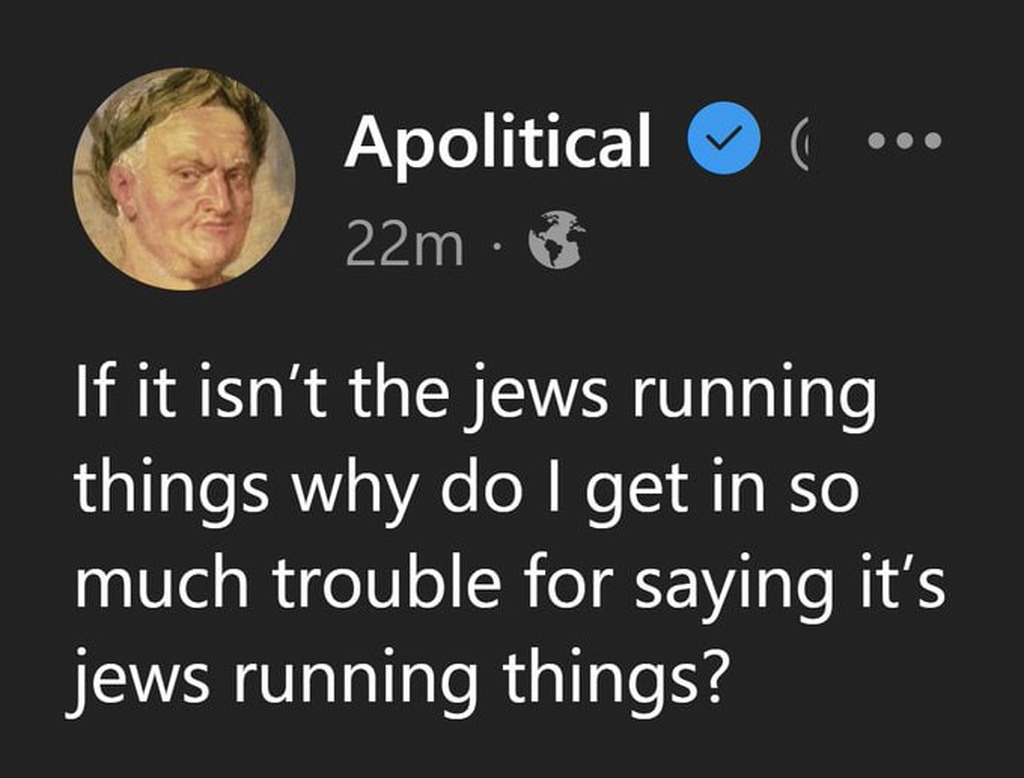Click the second line of the post body
Screen dimensions: 1024x778
pos(466,491)
